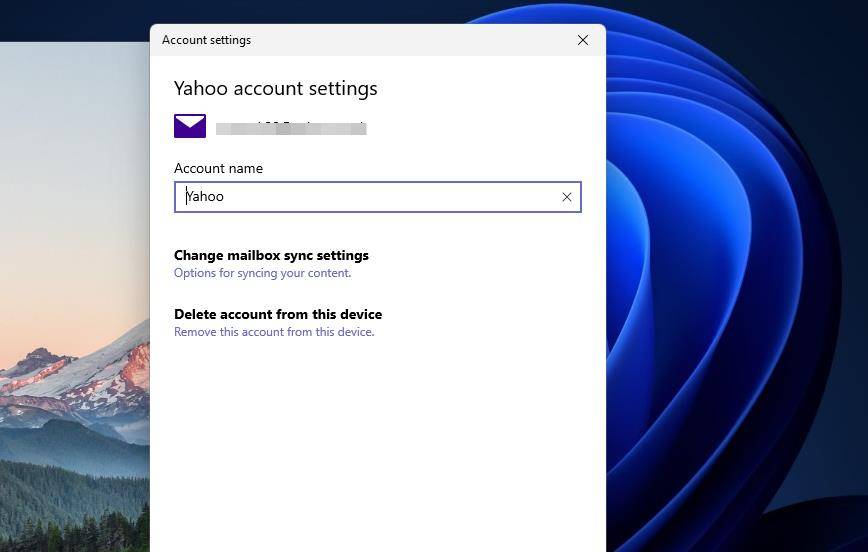The height and width of the screenshot is (552, 868).
Task: Clear the Account name field with X
Action: click(567, 197)
